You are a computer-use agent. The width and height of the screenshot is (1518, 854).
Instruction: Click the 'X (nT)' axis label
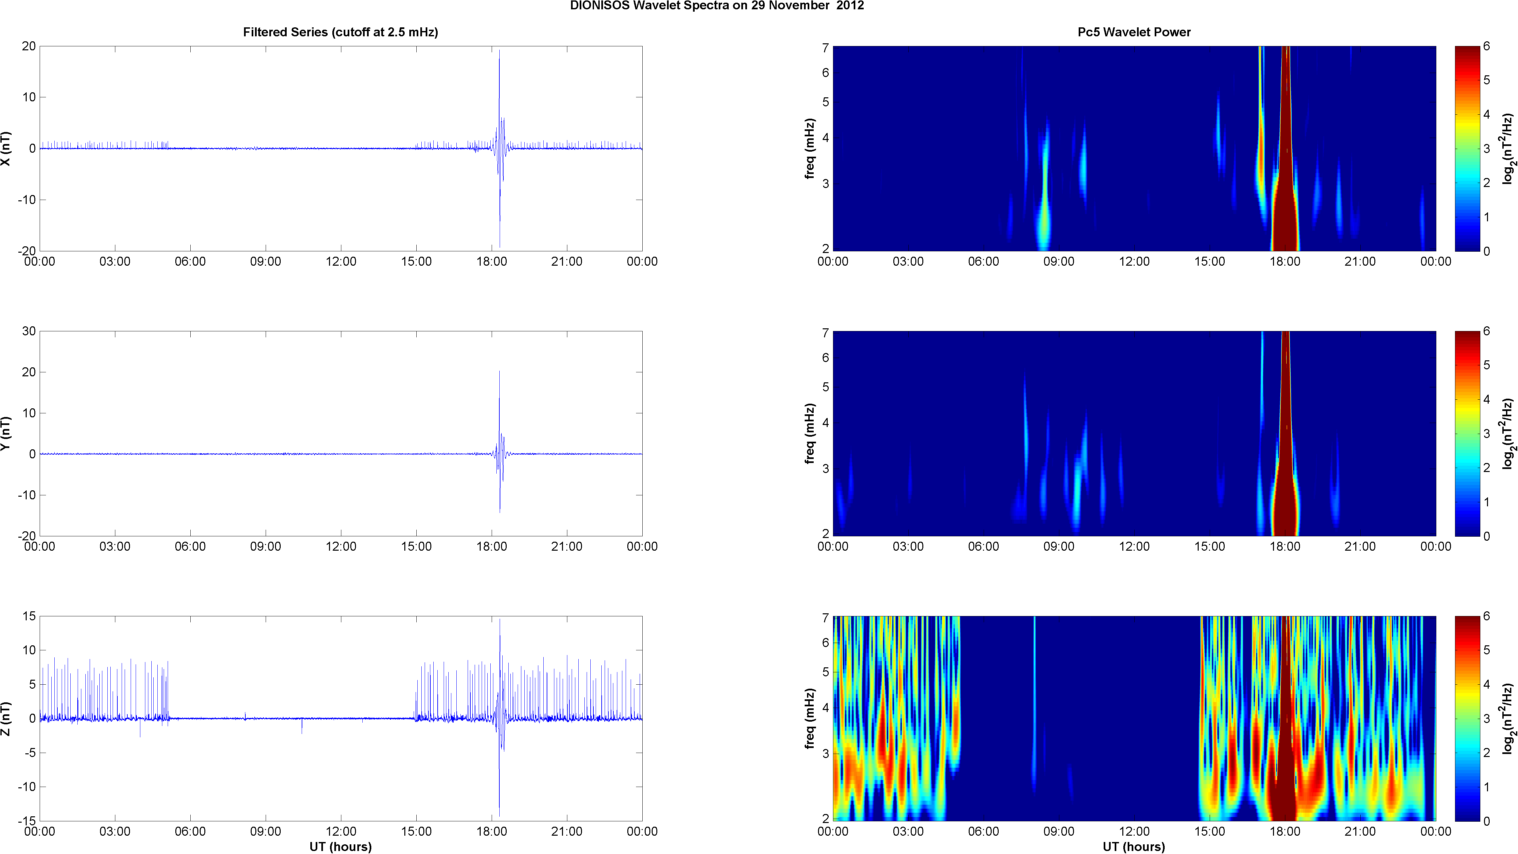[6, 149]
